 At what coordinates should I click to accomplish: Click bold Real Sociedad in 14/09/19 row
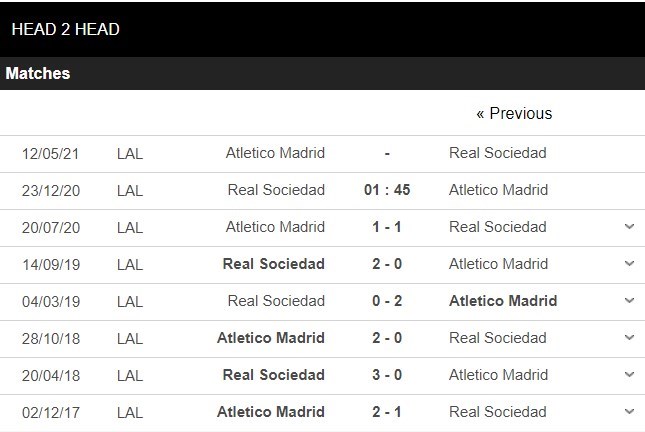(x=274, y=264)
